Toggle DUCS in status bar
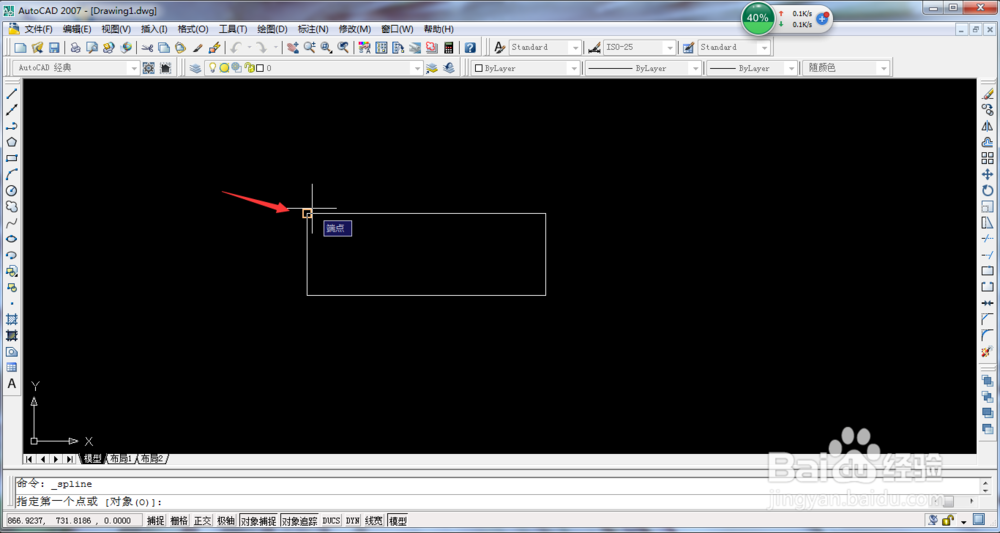This screenshot has width=1000, height=533. pyautogui.click(x=331, y=521)
